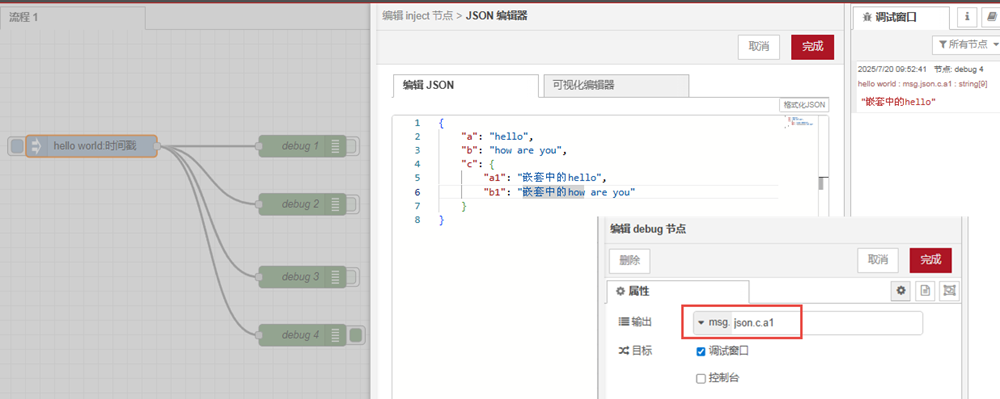
Task: Select the hello world:时间戳 inject node
Action: [x=92, y=146]
